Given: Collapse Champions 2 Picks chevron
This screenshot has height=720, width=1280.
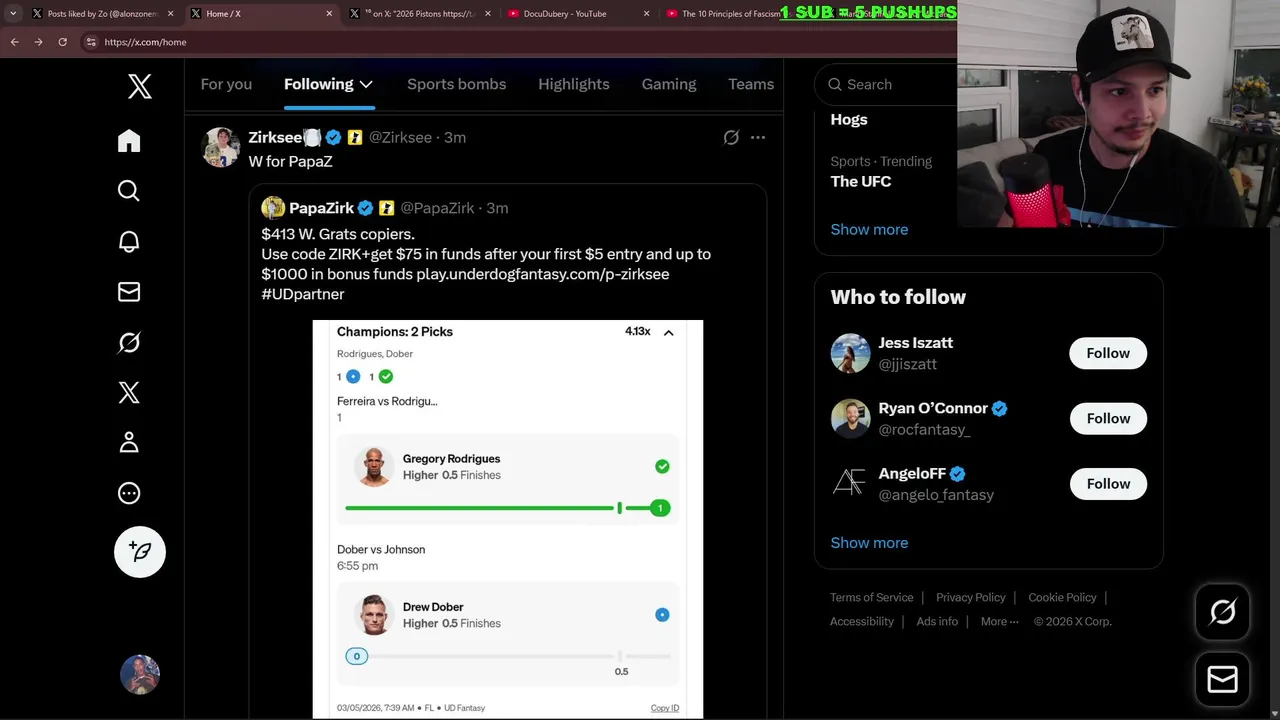Looking at the screenshot, I should tap(669, 332).
